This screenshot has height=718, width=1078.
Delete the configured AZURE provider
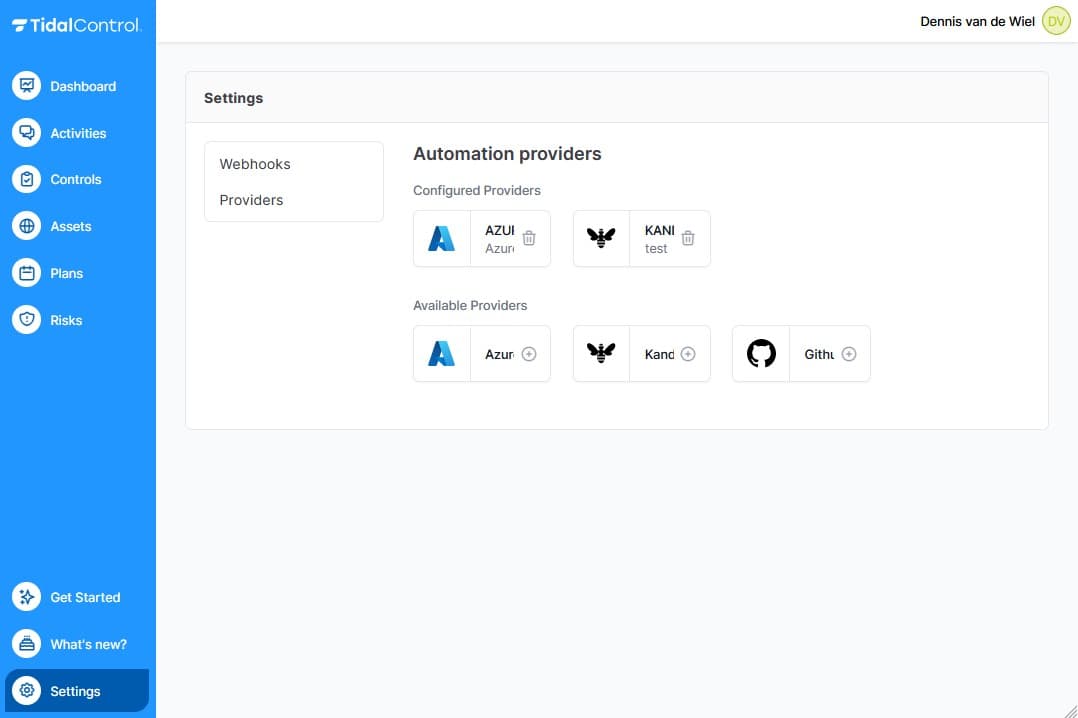point(528,238)
